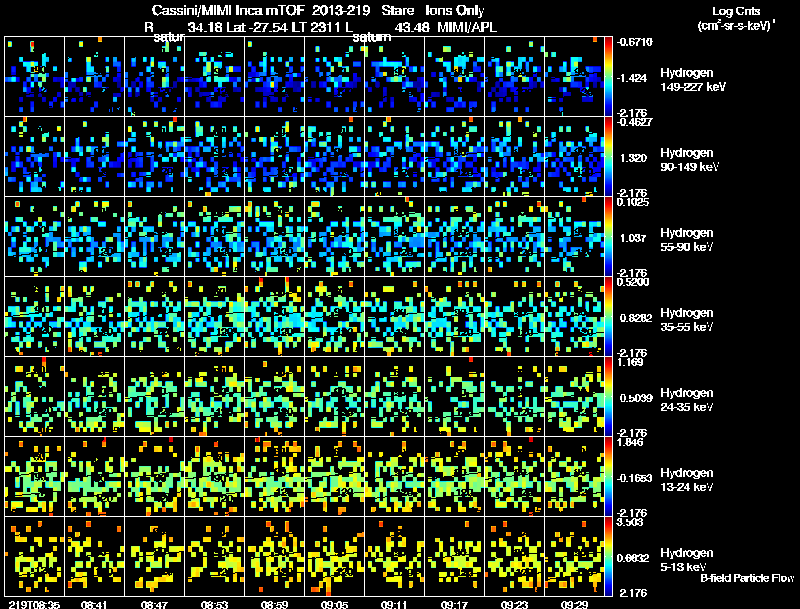Click the 09:23 time label
Image resolution: width=800 pixels, height=609 pixels.
coord(514,604)
